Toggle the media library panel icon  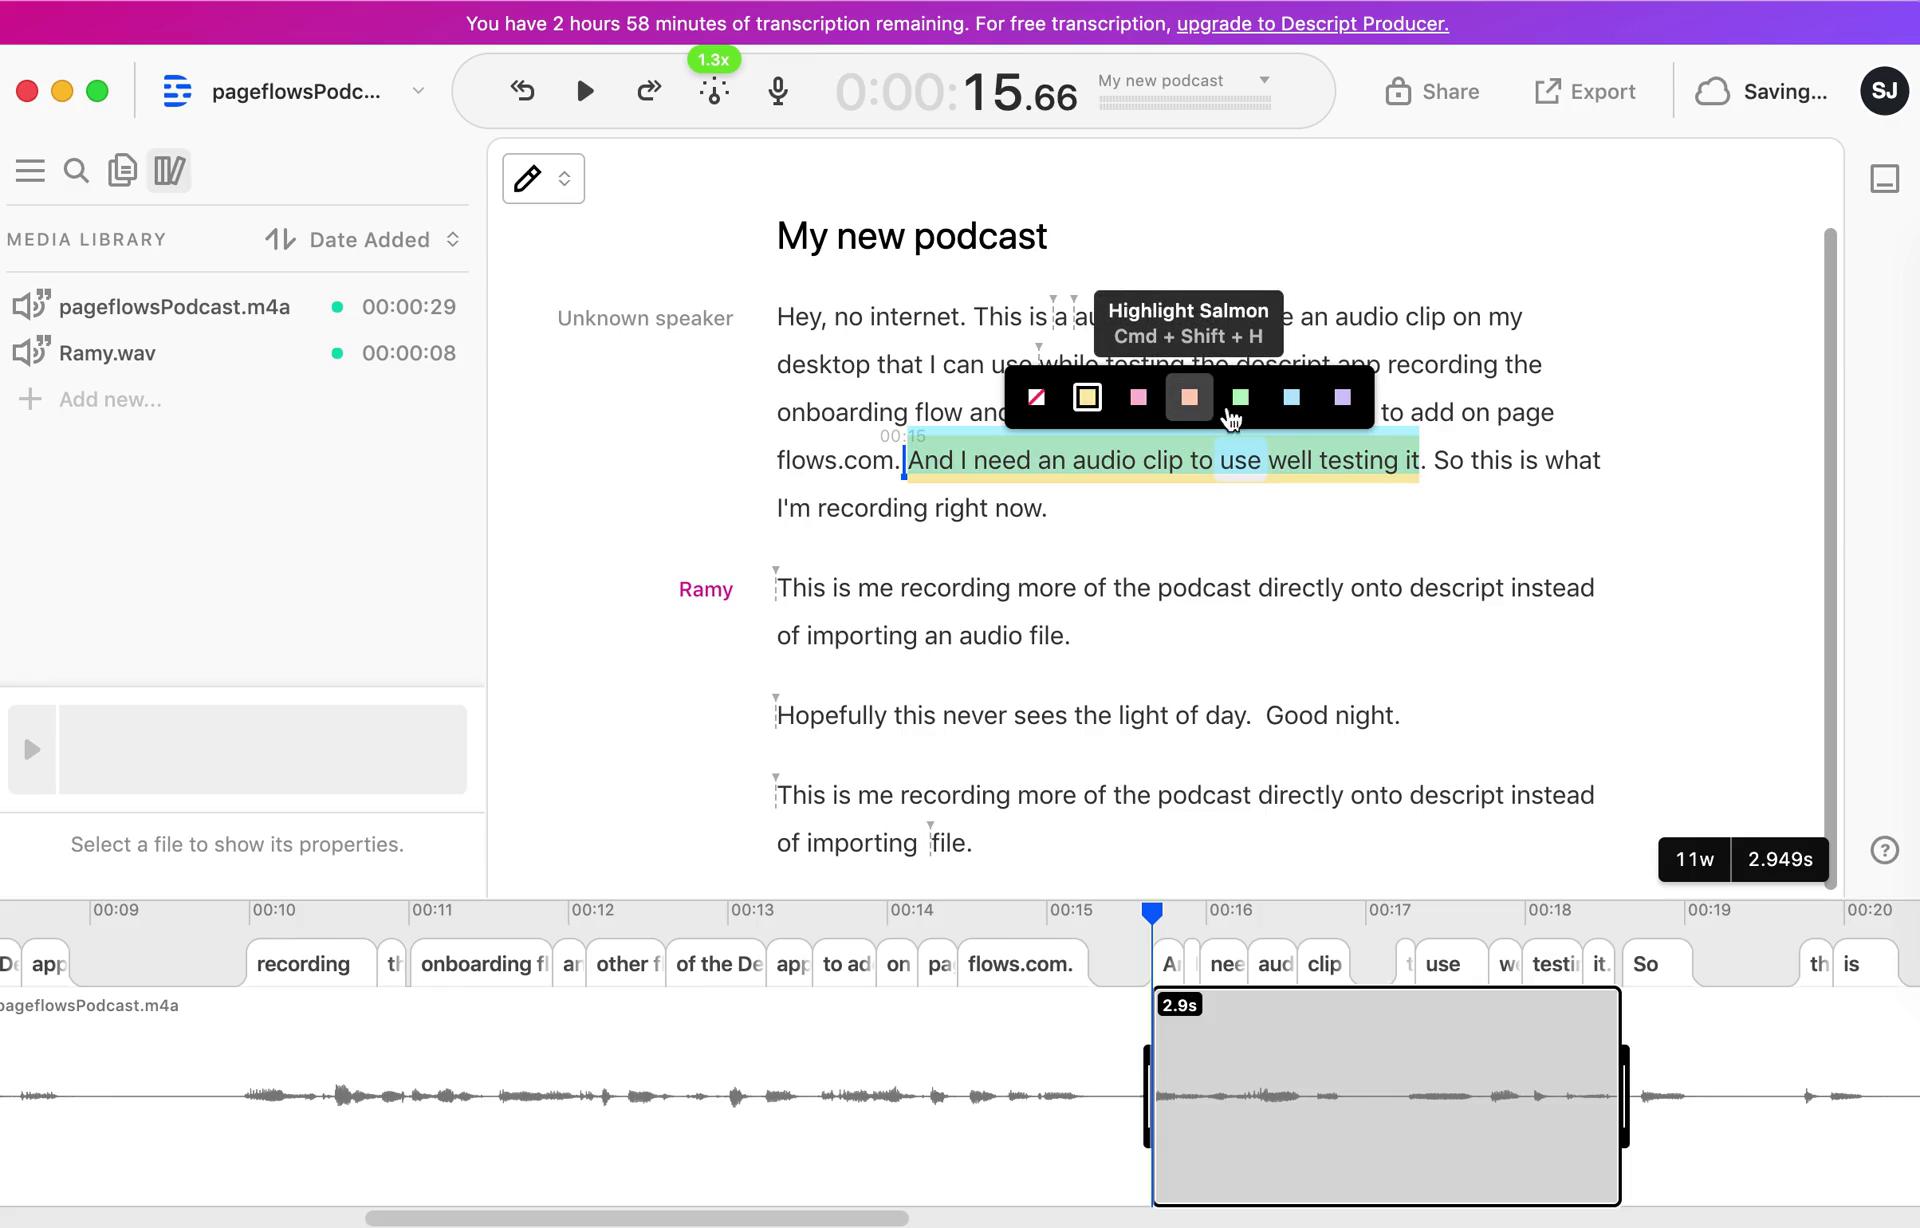pyautogui.click(x=169, y=171)
